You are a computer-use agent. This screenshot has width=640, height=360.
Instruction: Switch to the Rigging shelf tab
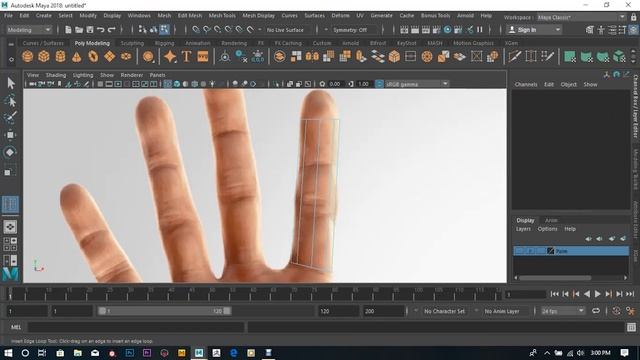click(164, 43)
